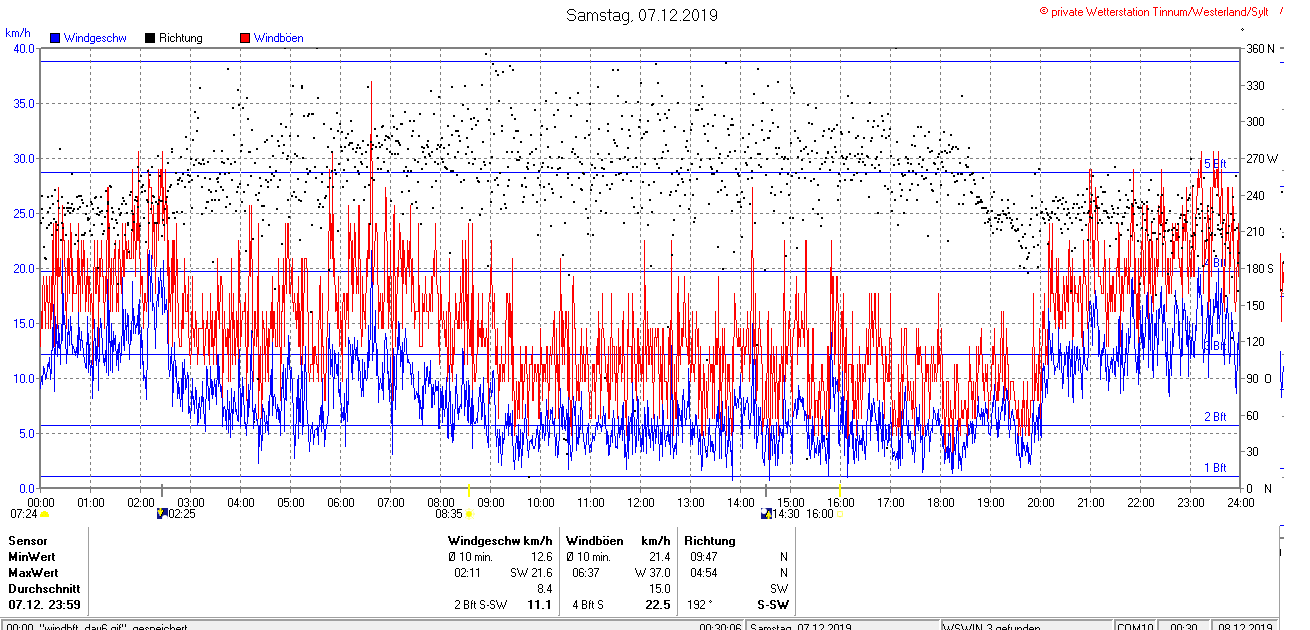Click the Durchschnitt row label
The height and width of the screenshot is (630, 1310).
coord(44,589)
